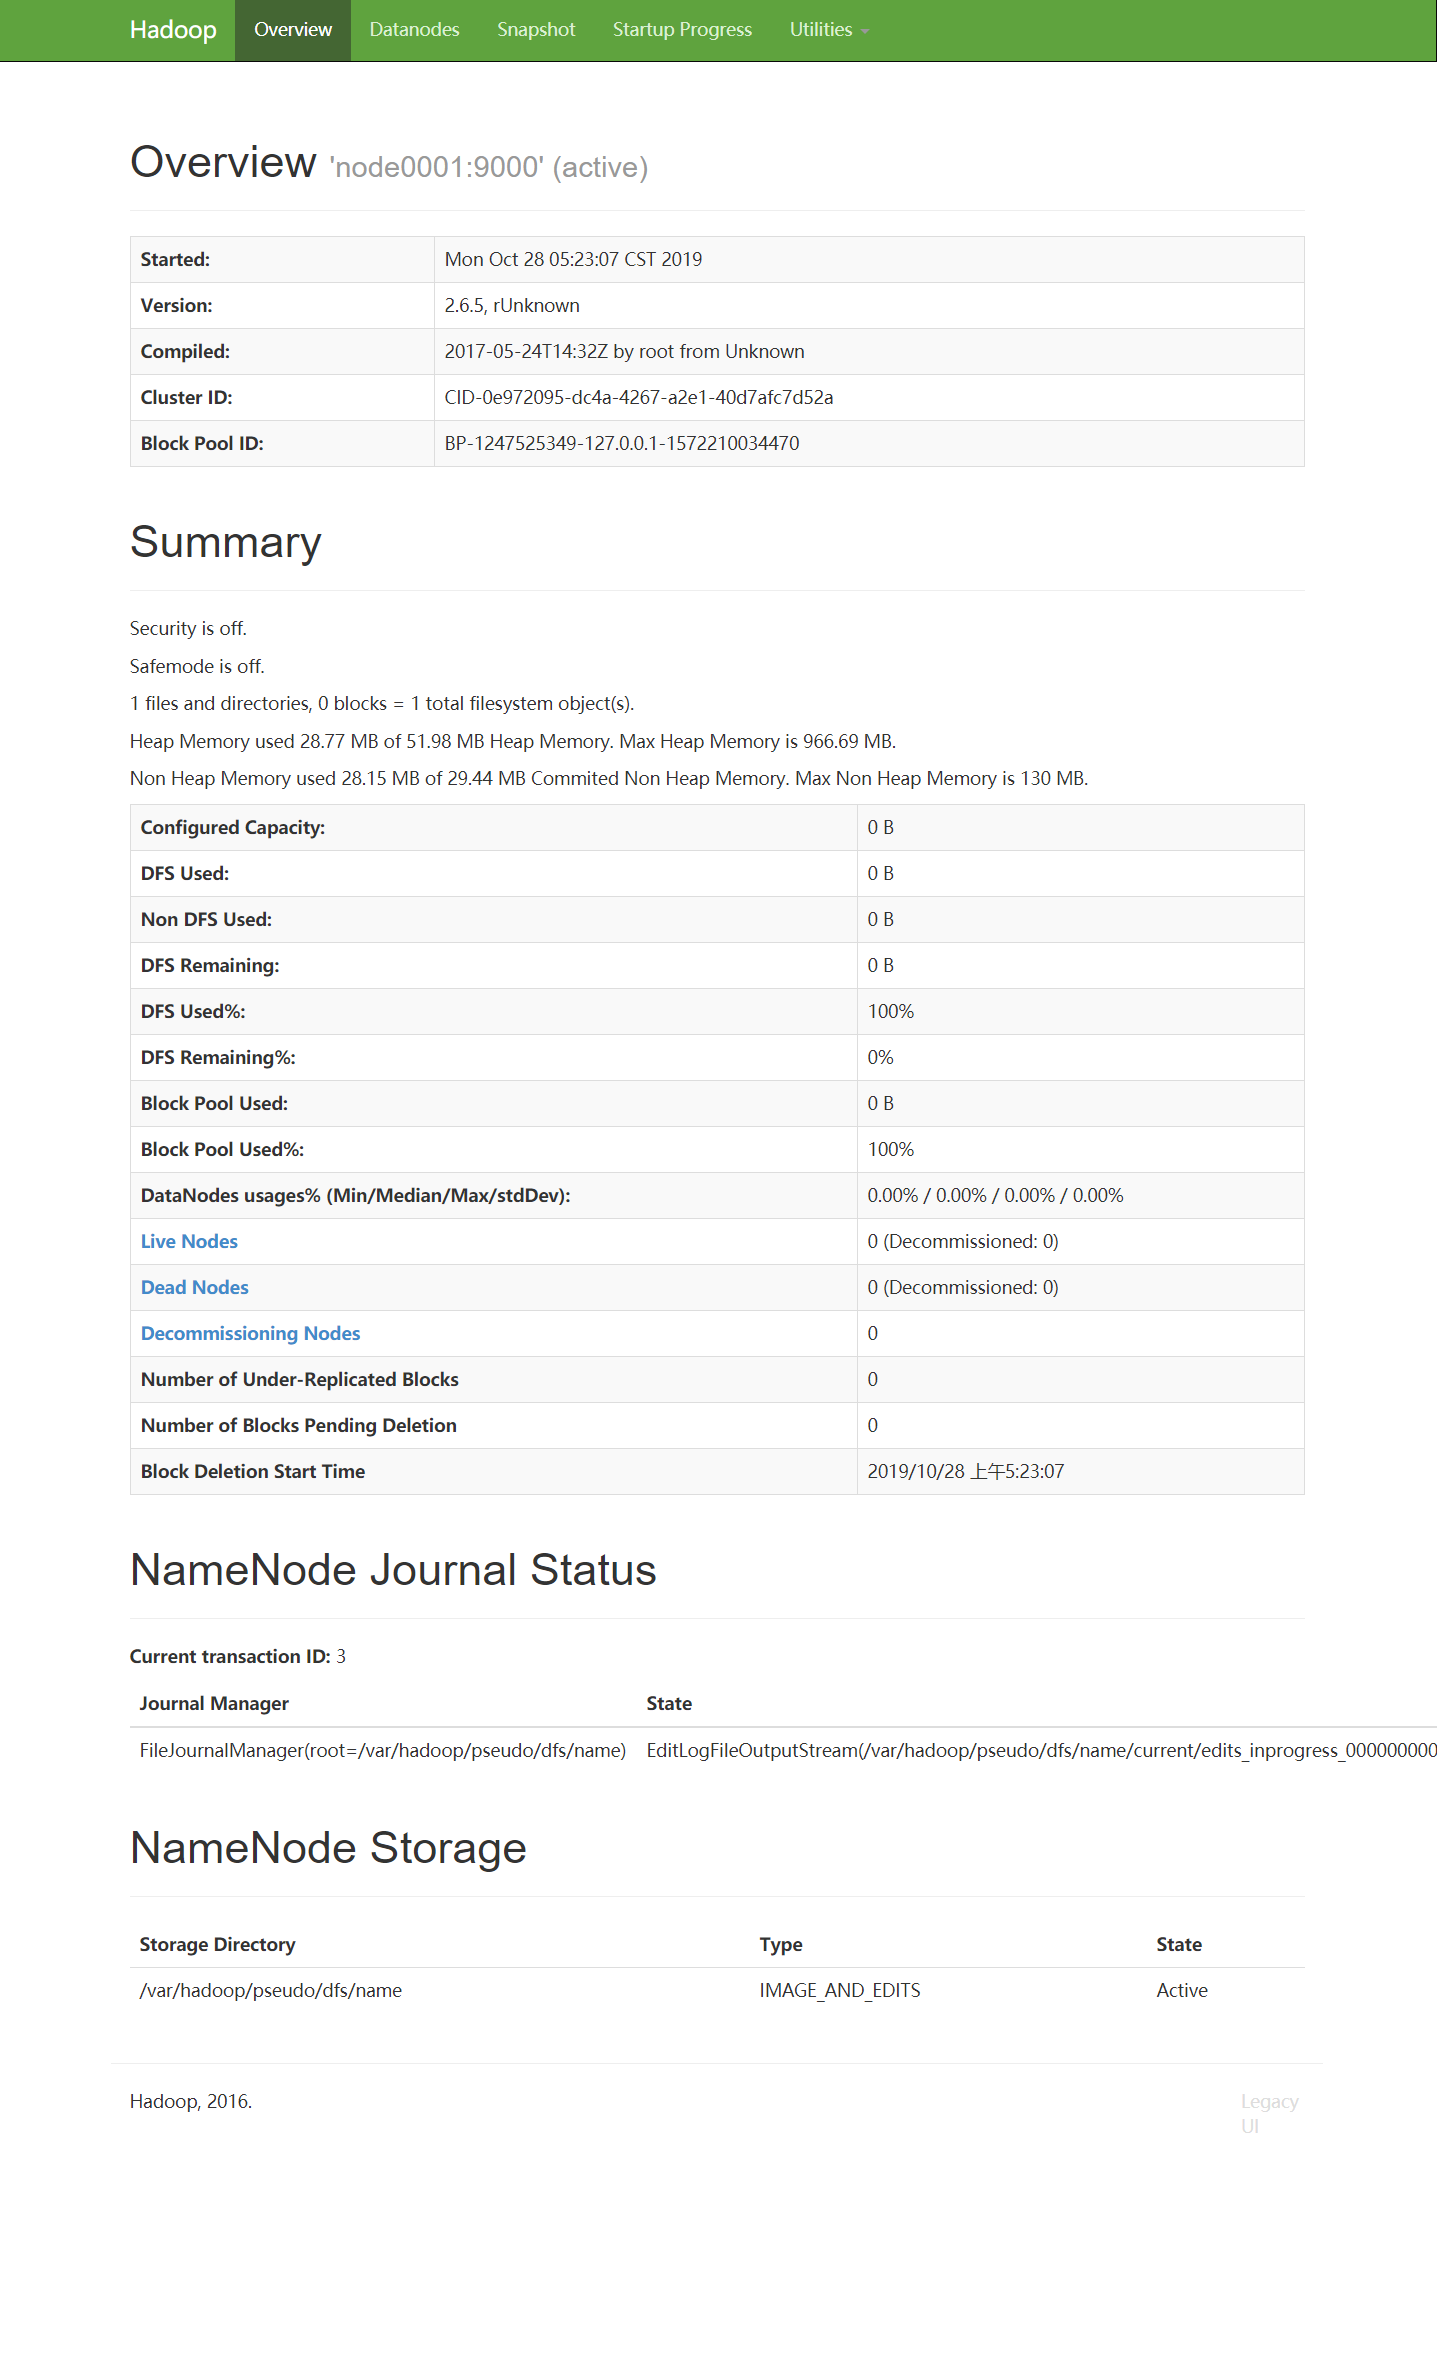Open the Live Nodes link
The width and height of the screenshot is (1437, 2359).
coord(189,1241)
